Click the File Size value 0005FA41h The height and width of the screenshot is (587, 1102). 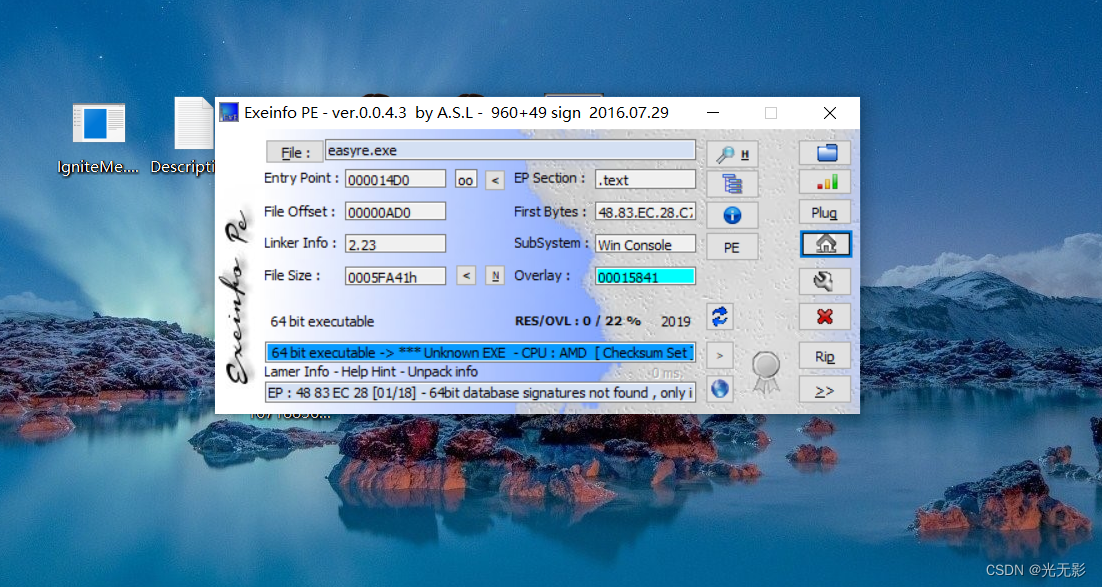(x=396, y=276)
